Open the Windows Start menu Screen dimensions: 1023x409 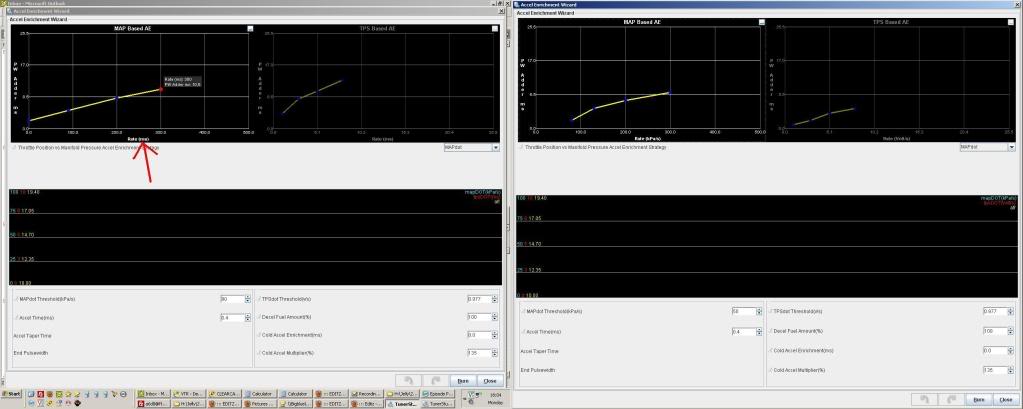pyautogui.click(x=12, y=394)
